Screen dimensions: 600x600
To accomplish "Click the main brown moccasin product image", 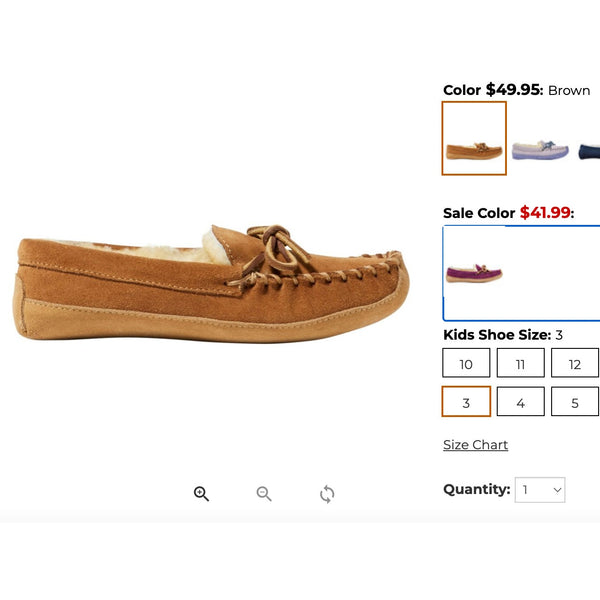I will [x=211, y=284].
